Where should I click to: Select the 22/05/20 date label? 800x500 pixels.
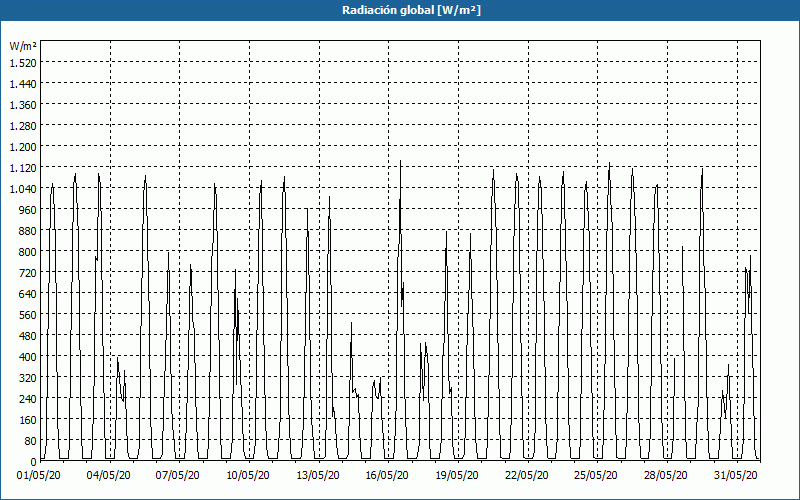527,476
